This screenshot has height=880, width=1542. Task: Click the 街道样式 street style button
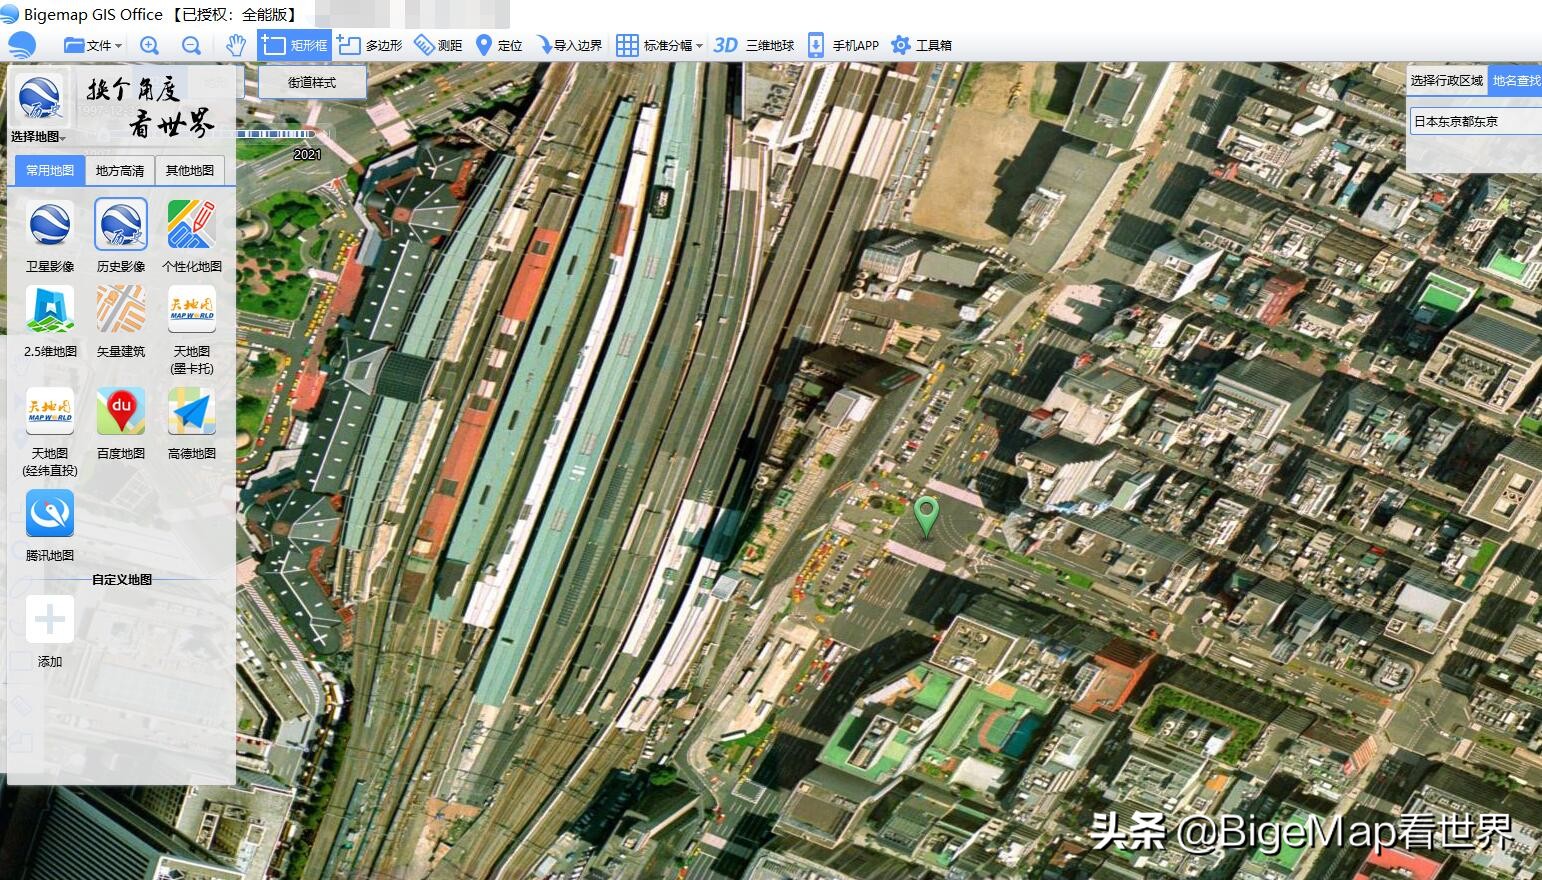(311, 83)
